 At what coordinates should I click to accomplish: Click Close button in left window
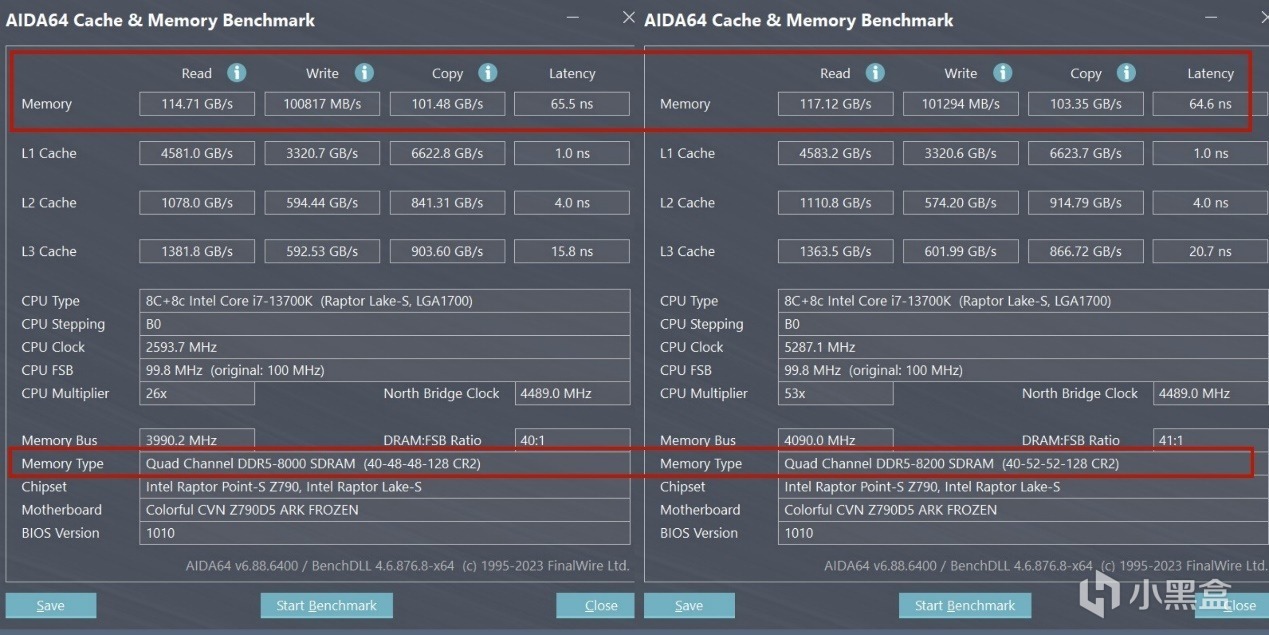coord(600,605)
